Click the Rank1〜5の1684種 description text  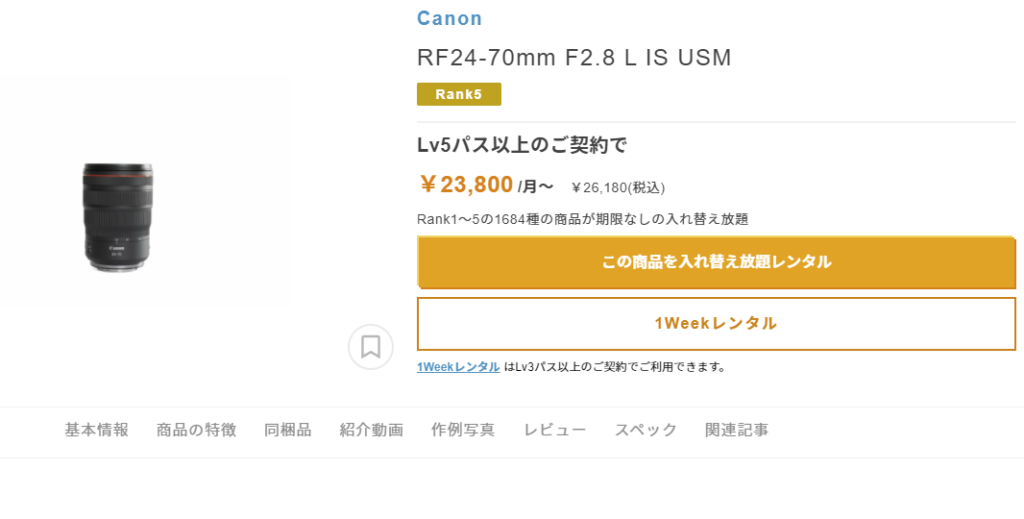click(x=583, y=219)
